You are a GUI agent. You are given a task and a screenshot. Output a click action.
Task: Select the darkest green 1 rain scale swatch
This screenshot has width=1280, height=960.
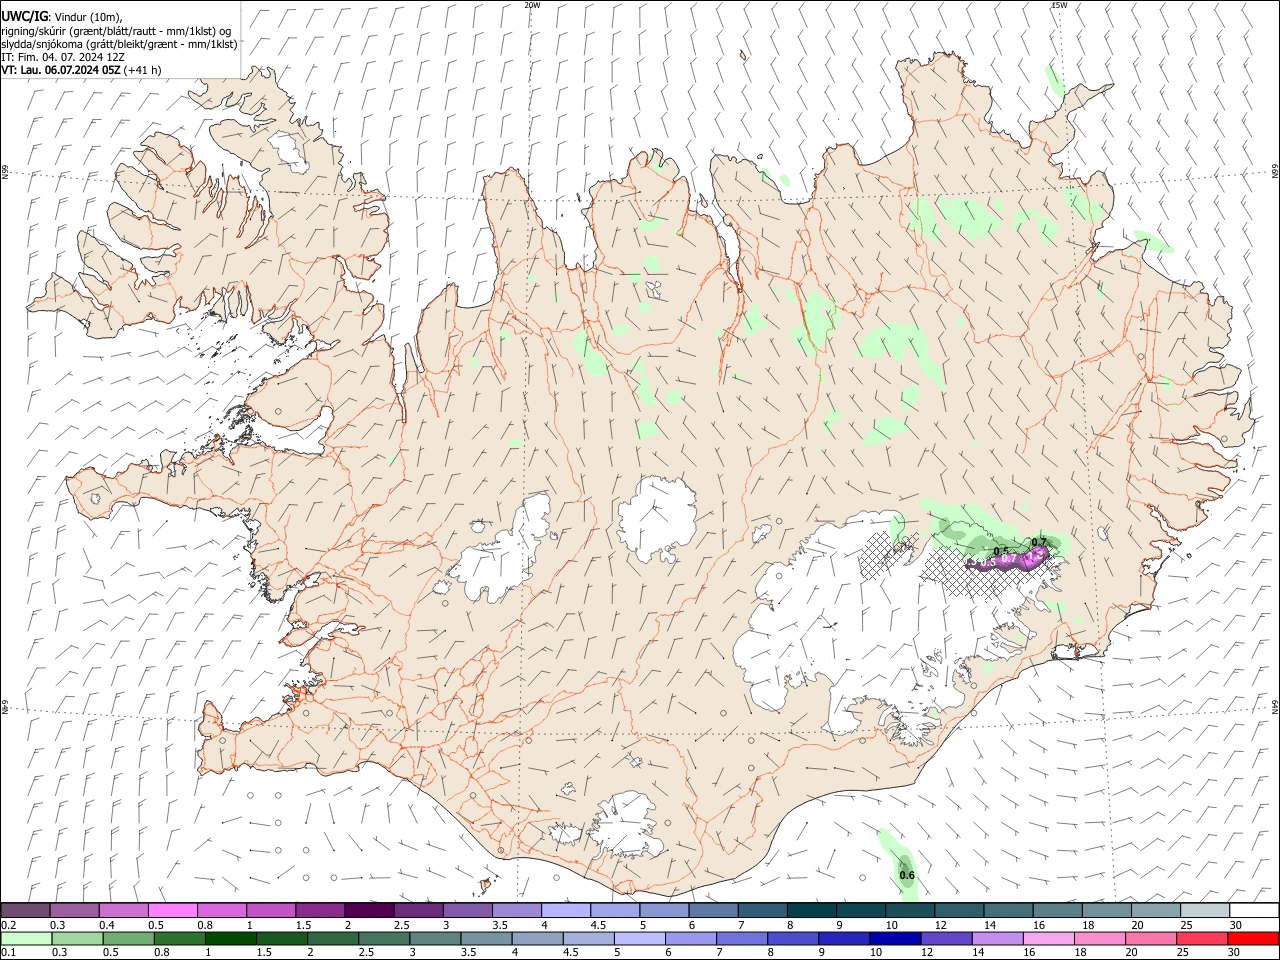point(232,939)
